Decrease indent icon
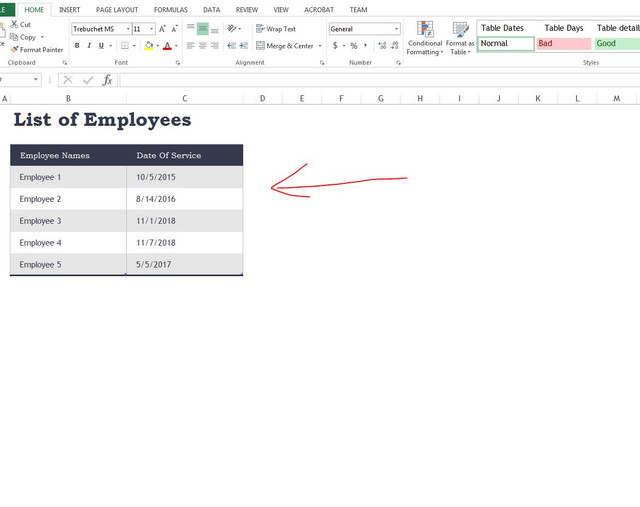Screen dimensions: 640x507 pyautogui.click(x=231, y=46)
